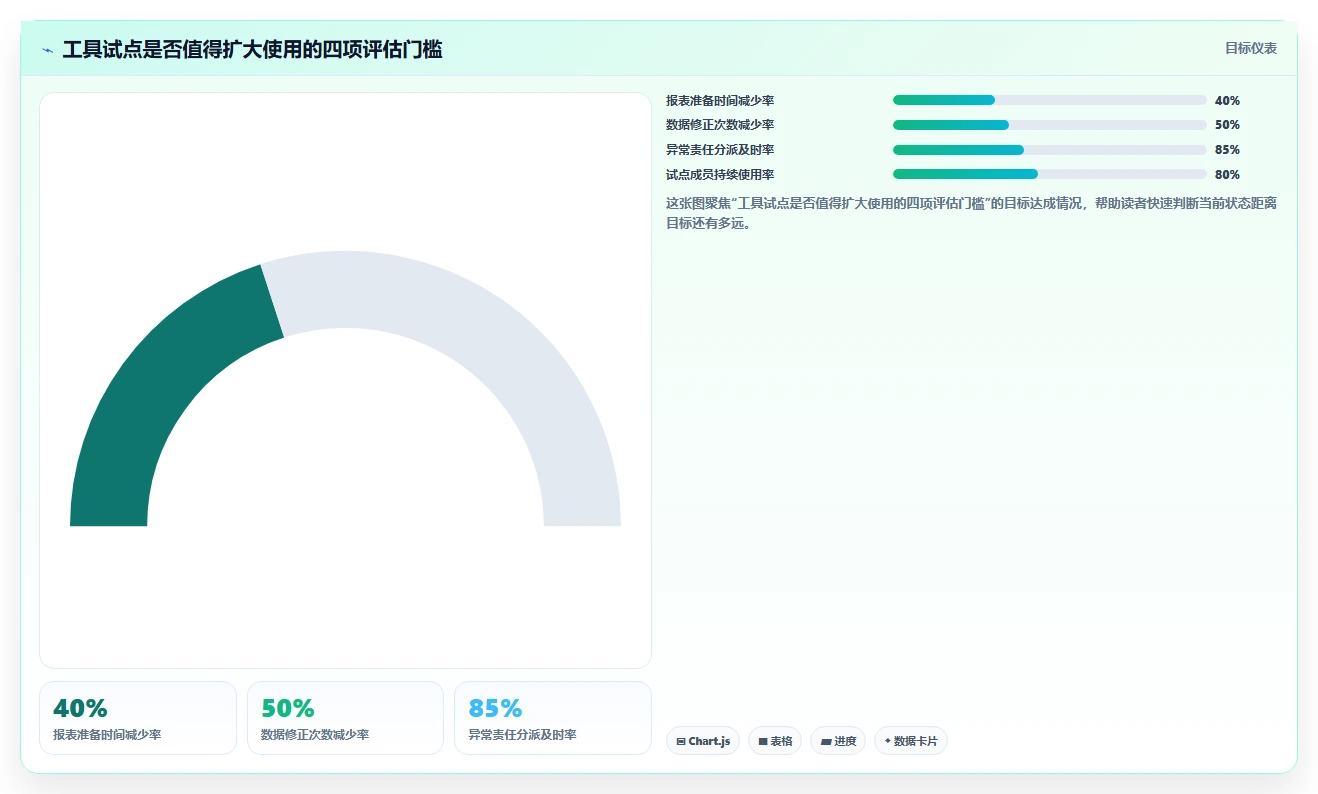Viewport: 1318px width, 794px height.
Task: Click the Chart.js tag chip
Action: [703, 741]
